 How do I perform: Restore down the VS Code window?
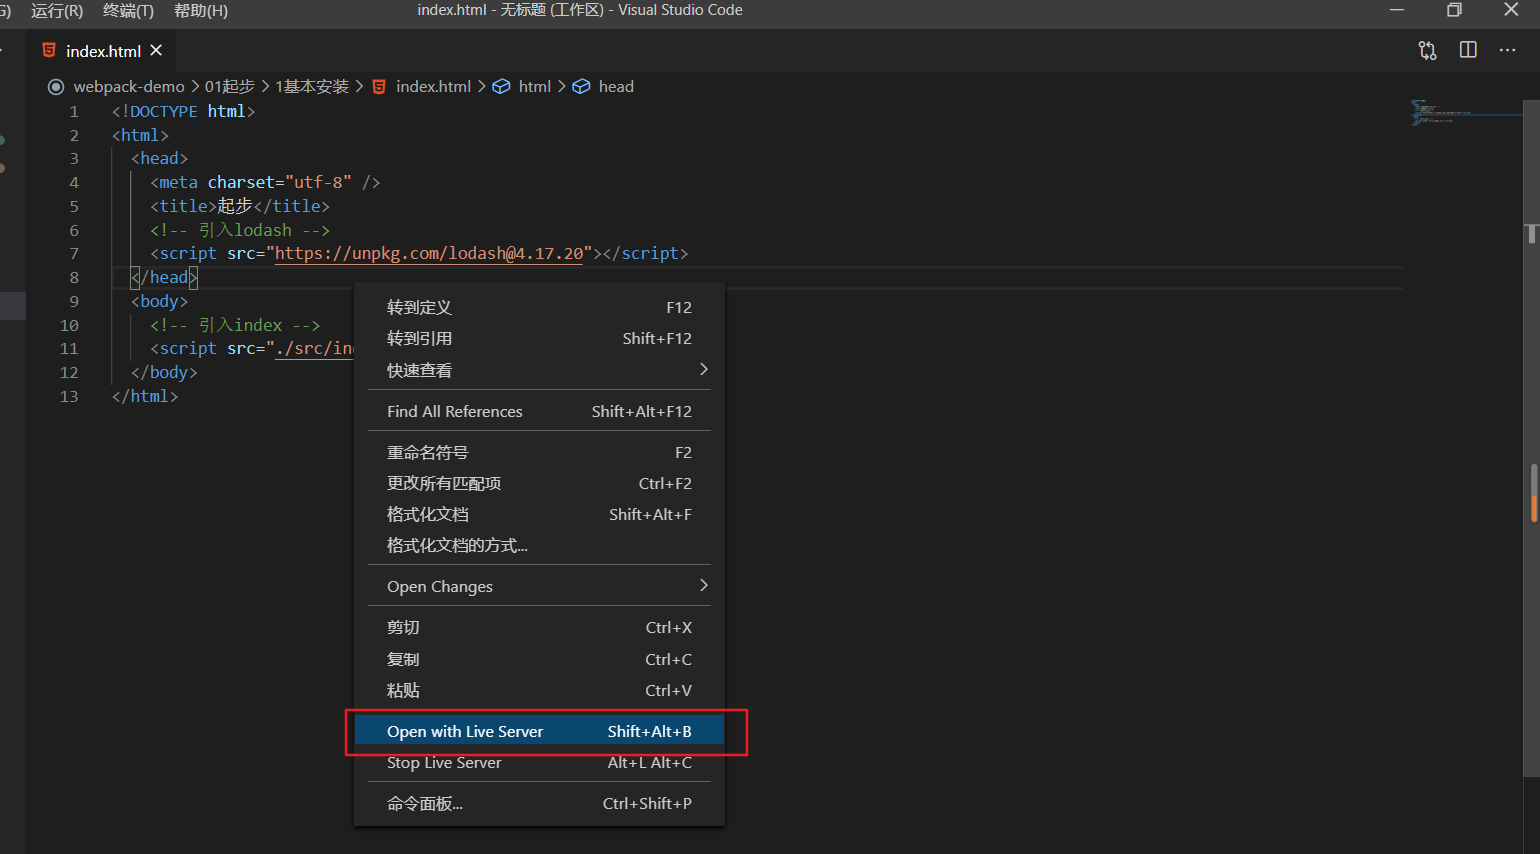[x=1454, y=10]
